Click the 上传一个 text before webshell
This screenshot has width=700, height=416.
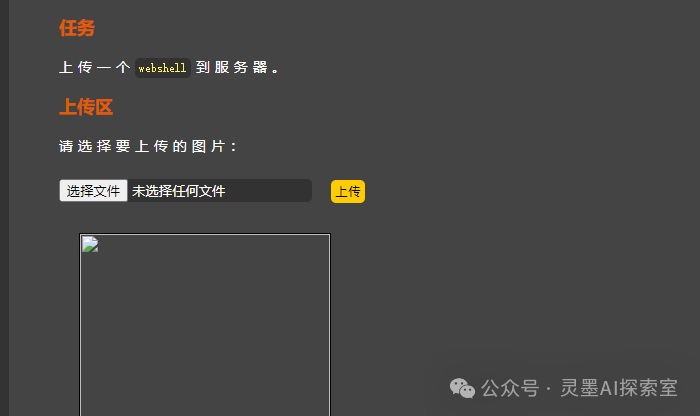pyautogui.click(x=95, y=67)
